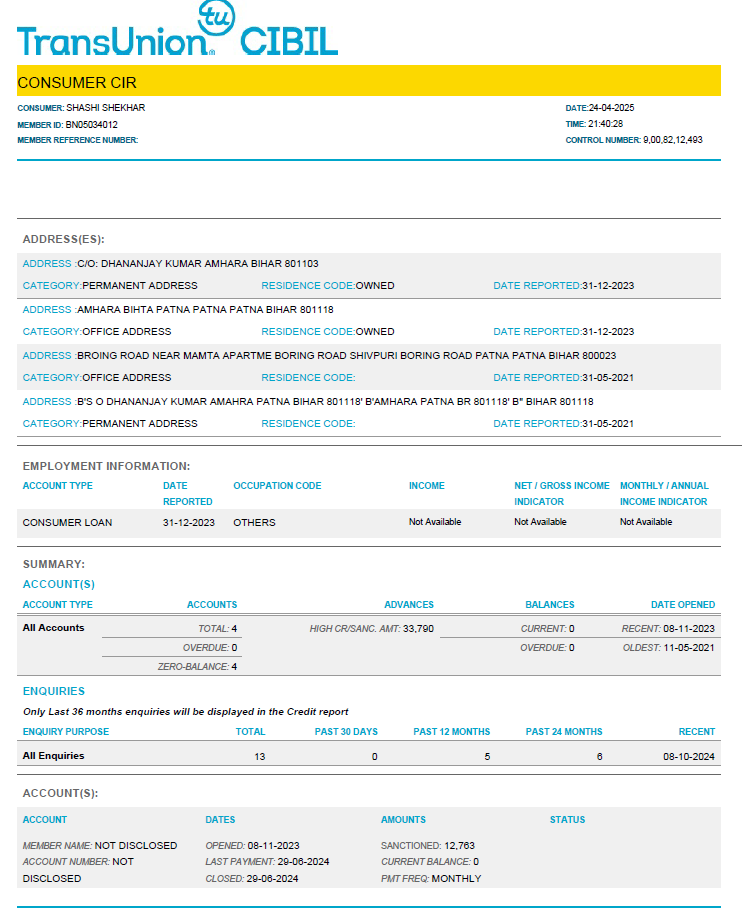Viewport: 742px width, 910px height.
Task: Click the ADDRESS(ES) section heading
Action: (64, 239)
